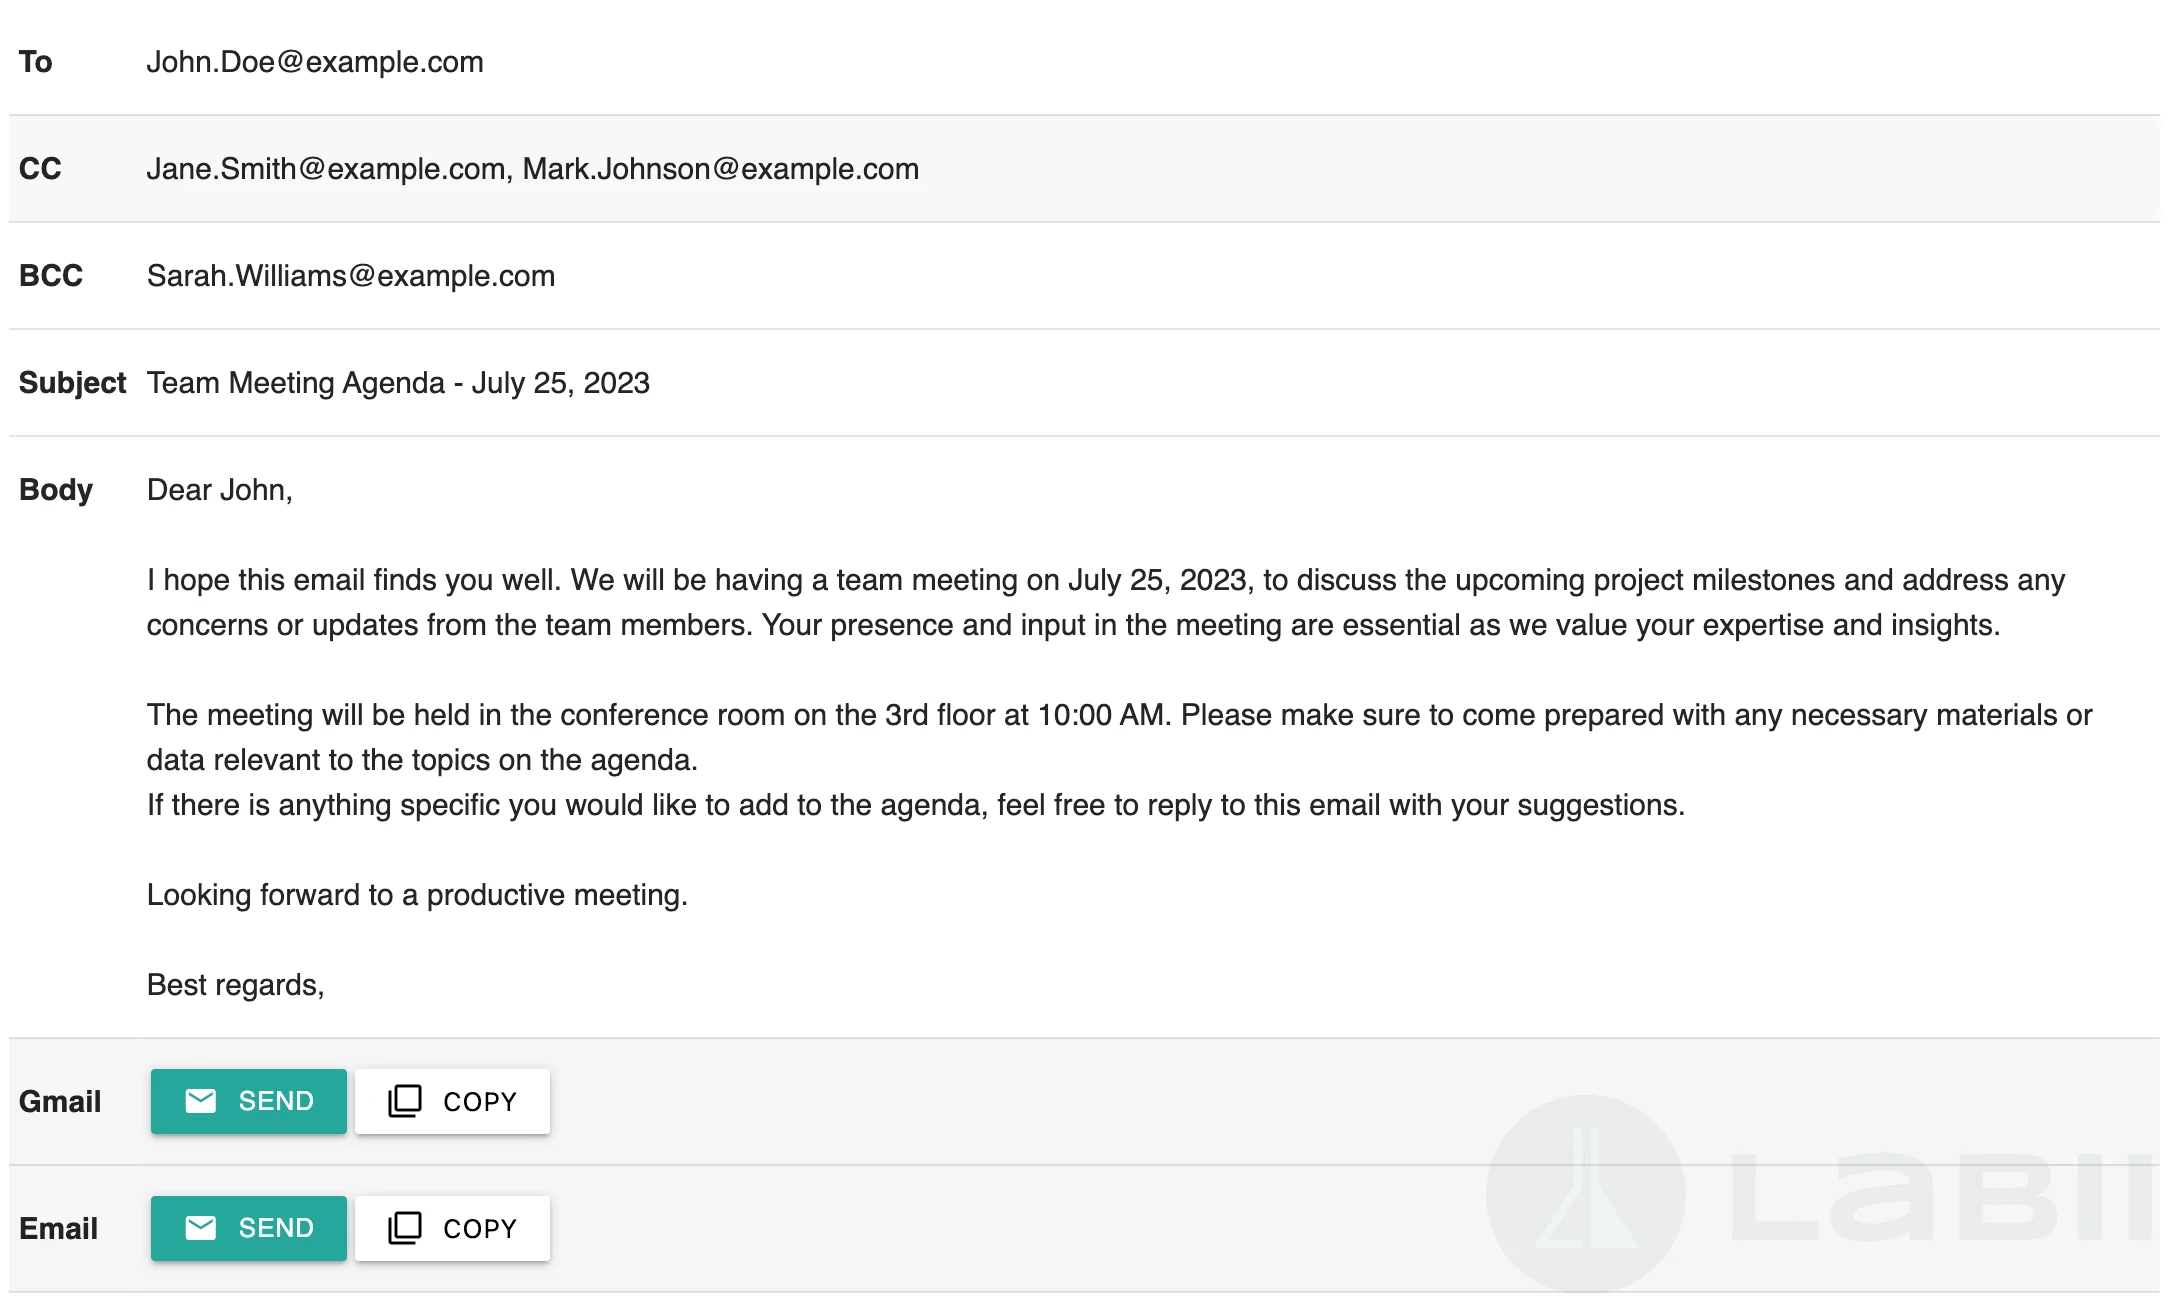Click the envelope icon in Gmail's Send button
This screenshot has width=2174, height=1304.
[x=201, y=1101]
